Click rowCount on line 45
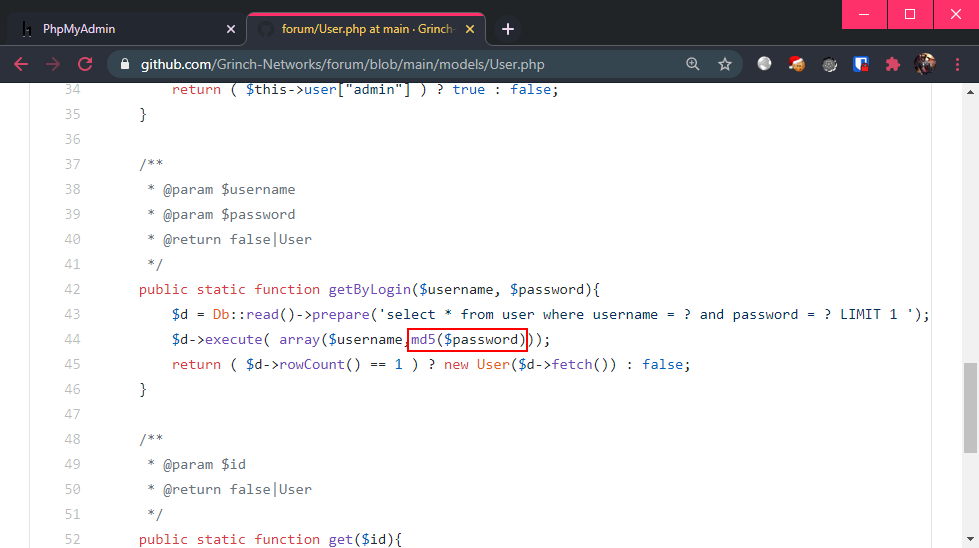Image resolution: width=979 pixels, height=548 pixels. point(311,365)
